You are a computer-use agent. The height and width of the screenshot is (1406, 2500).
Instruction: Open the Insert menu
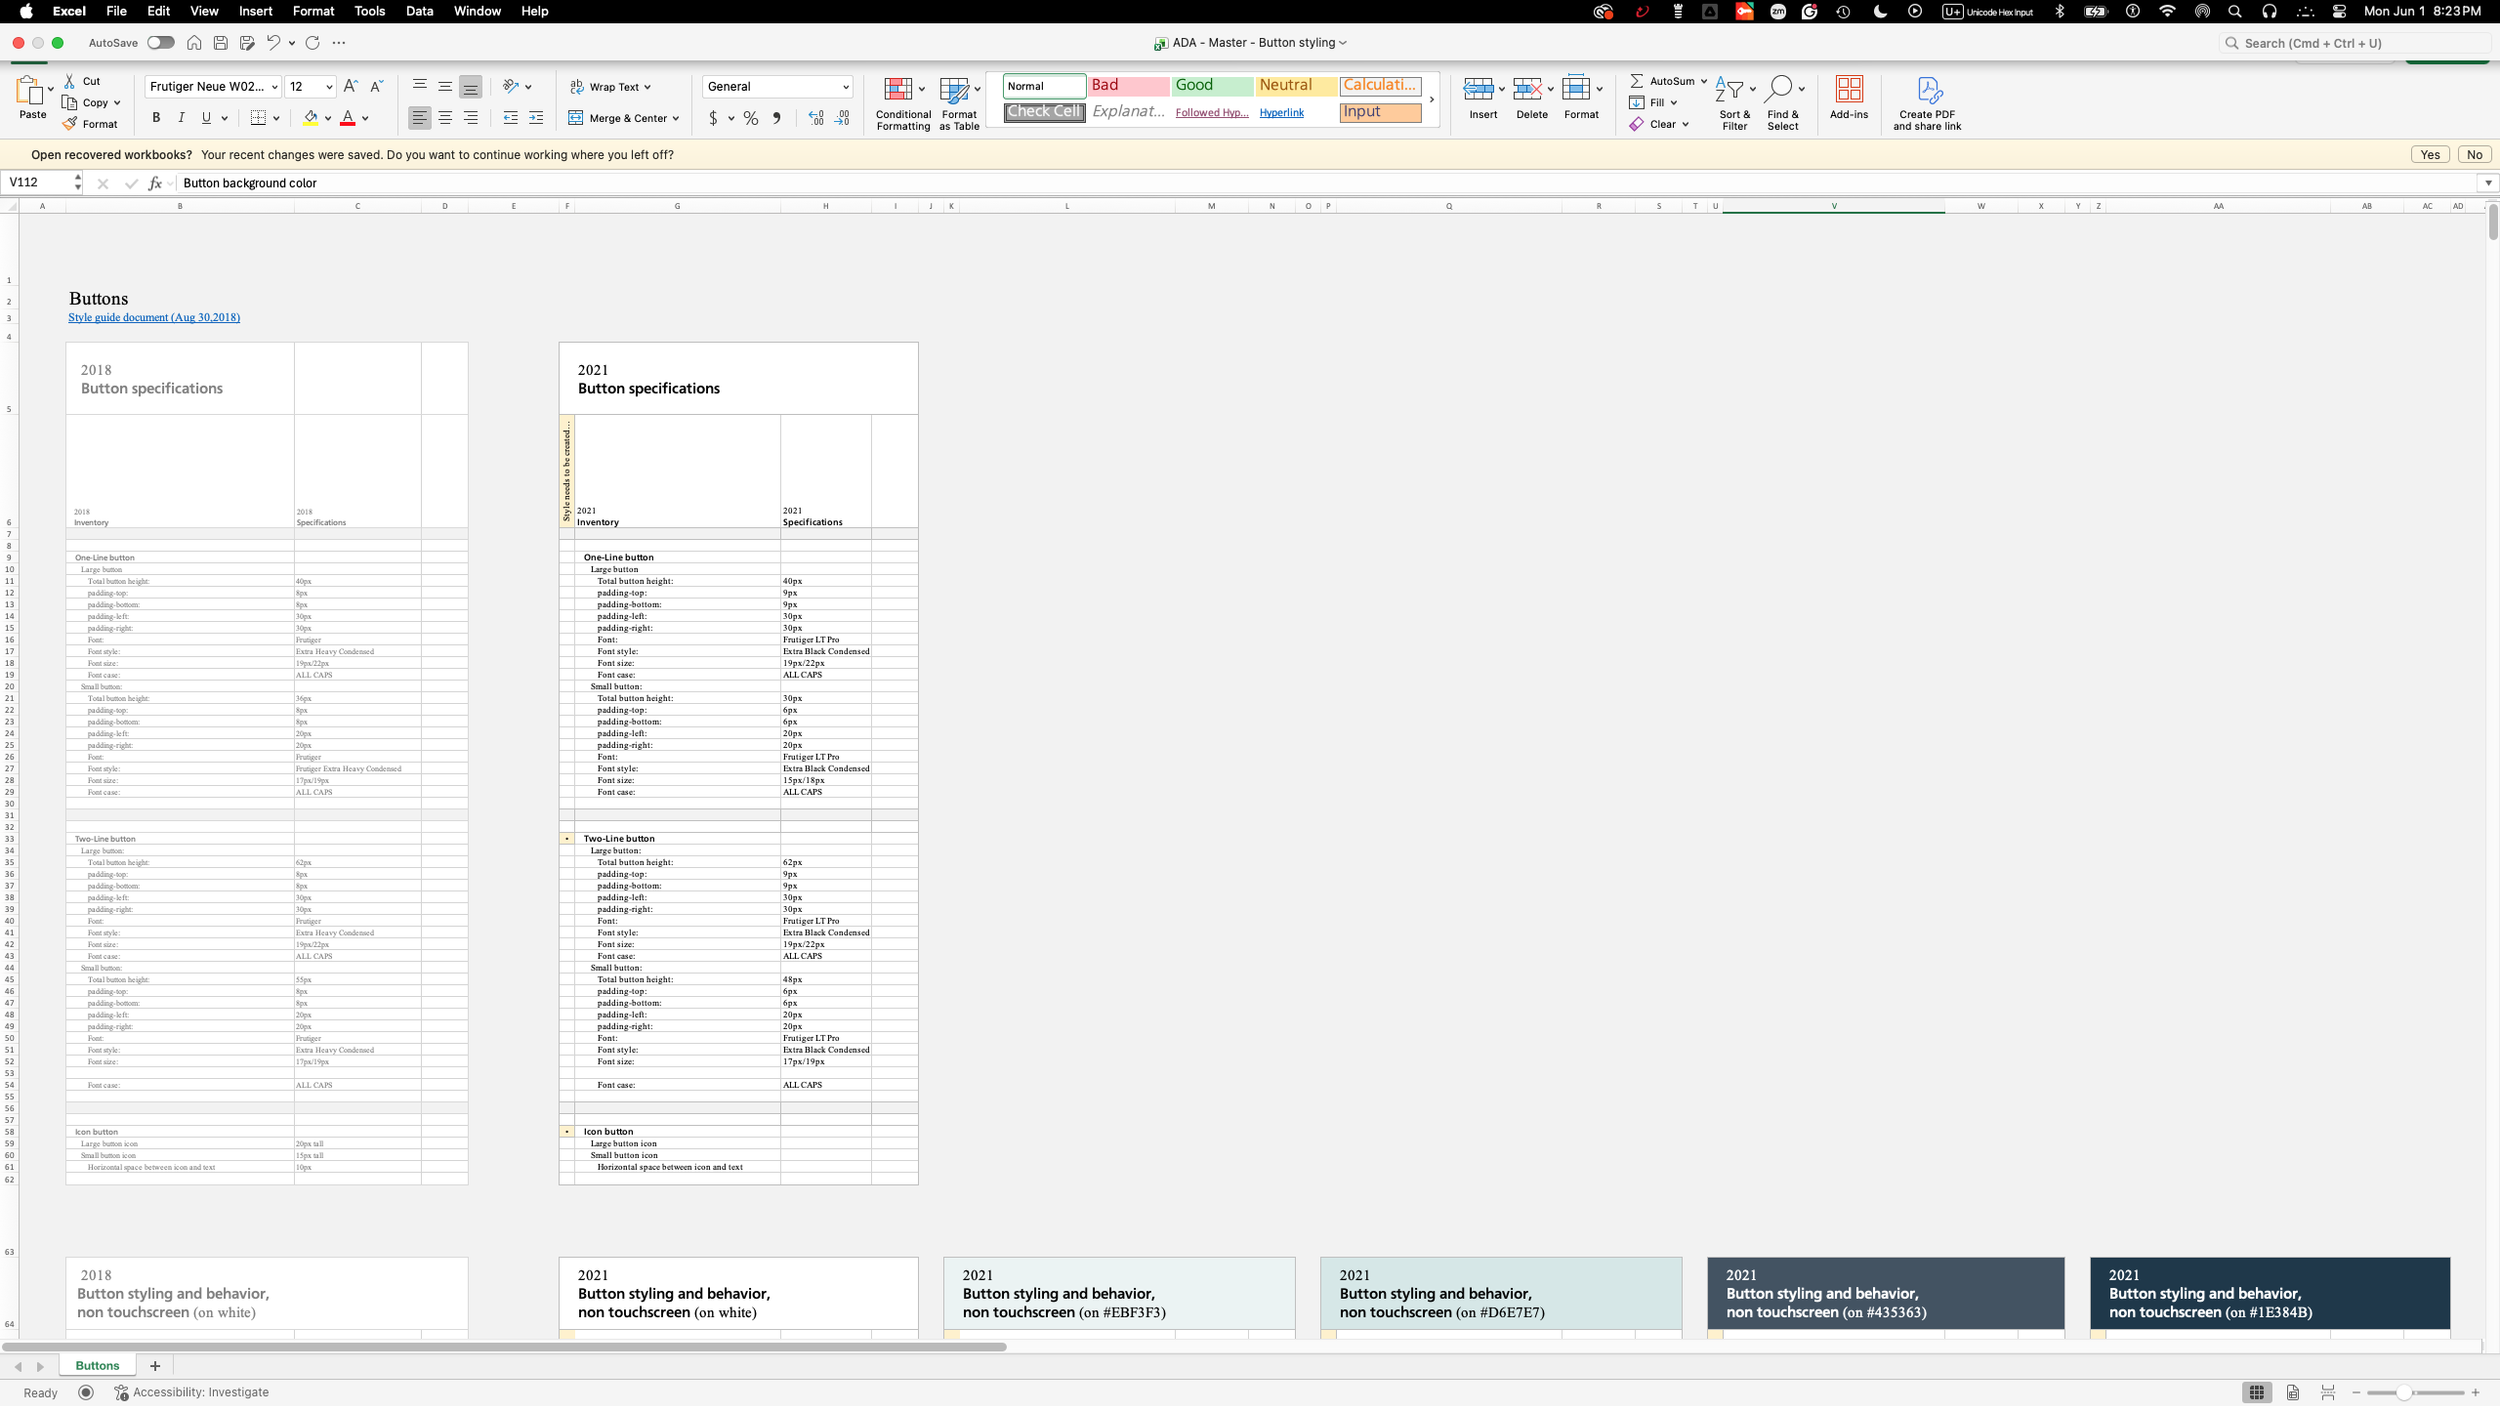coord(255,11)
